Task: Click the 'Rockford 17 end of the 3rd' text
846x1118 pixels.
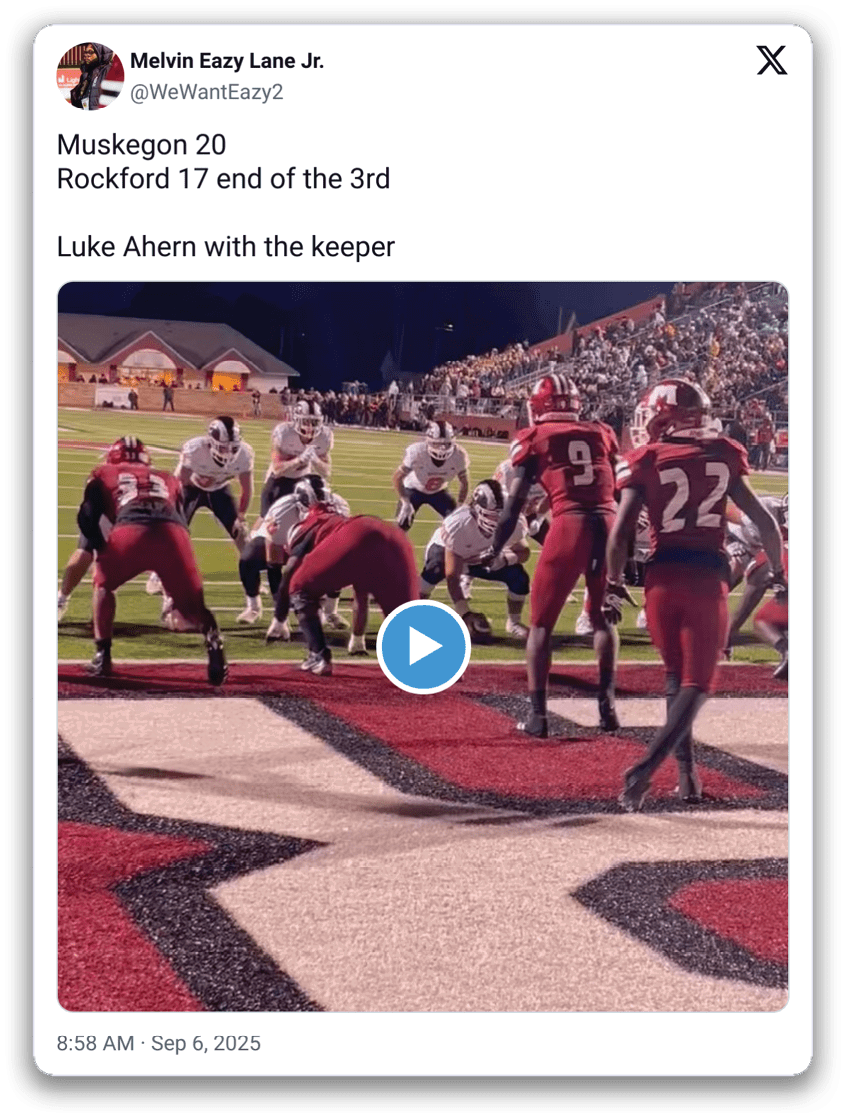Action: tap(223, 179)
